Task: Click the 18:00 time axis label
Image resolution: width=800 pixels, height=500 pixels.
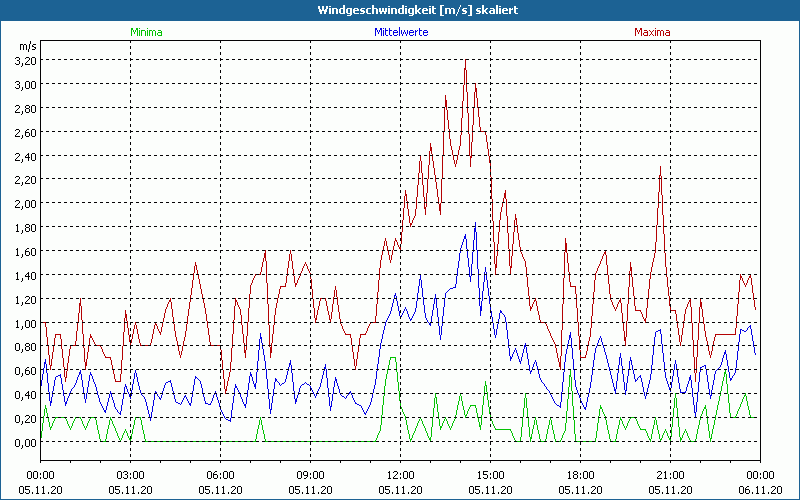Action: (x=581, y=476)
